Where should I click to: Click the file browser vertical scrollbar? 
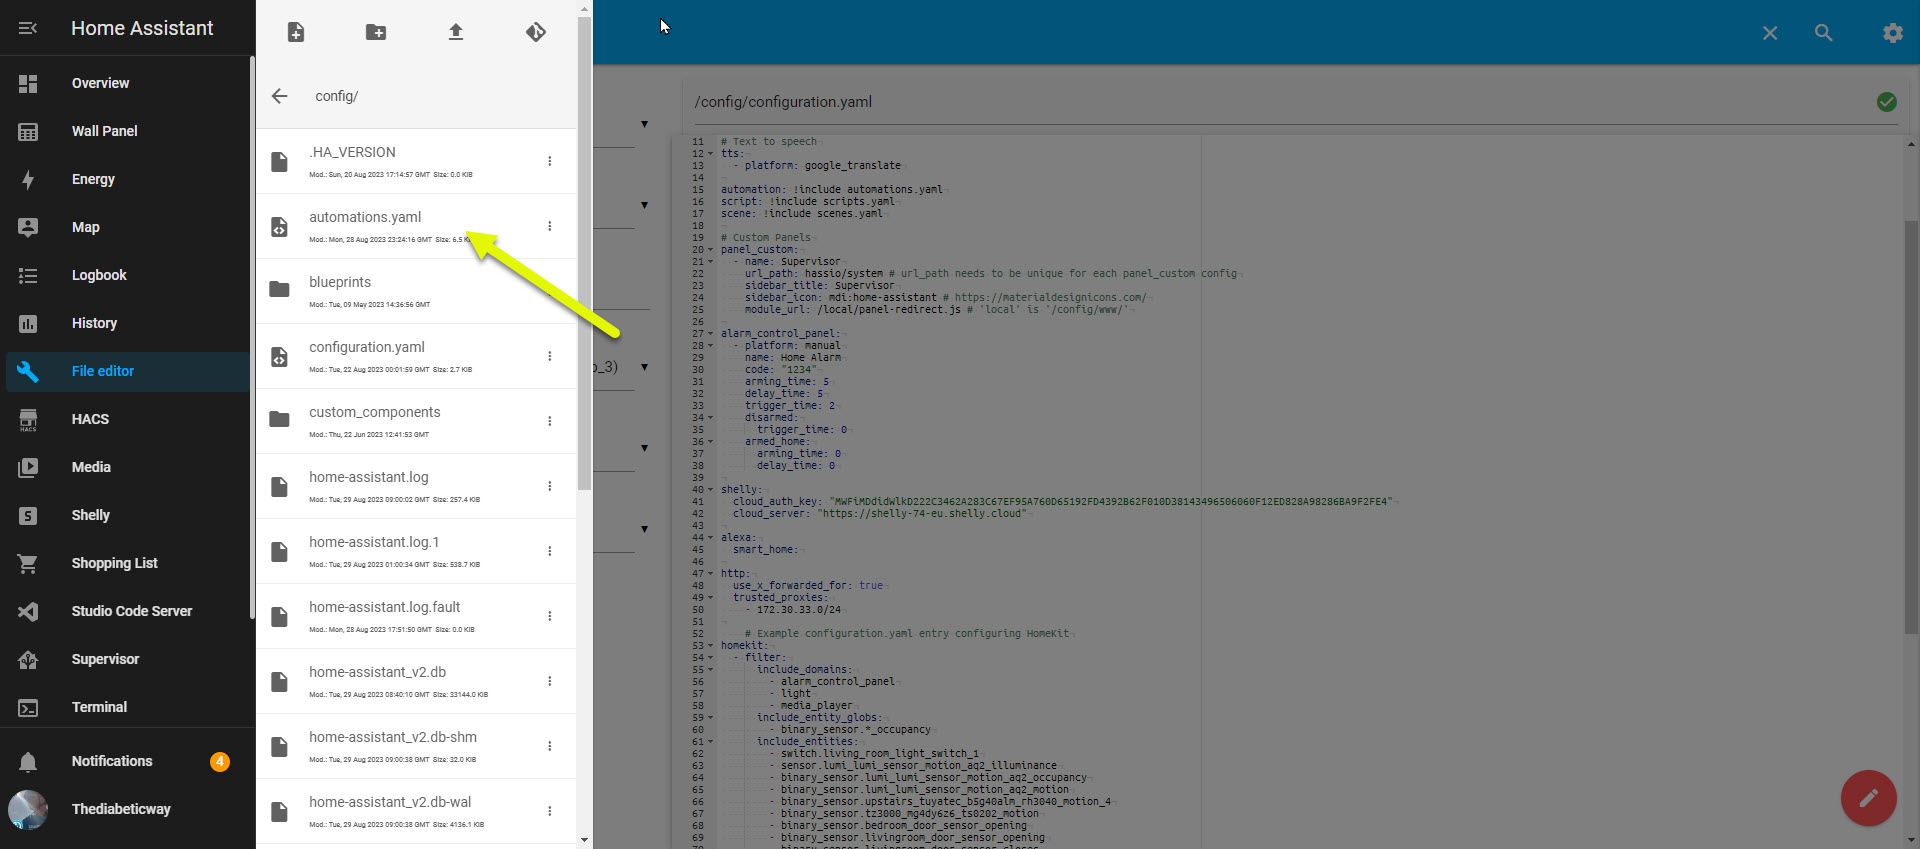coord(584,250)
